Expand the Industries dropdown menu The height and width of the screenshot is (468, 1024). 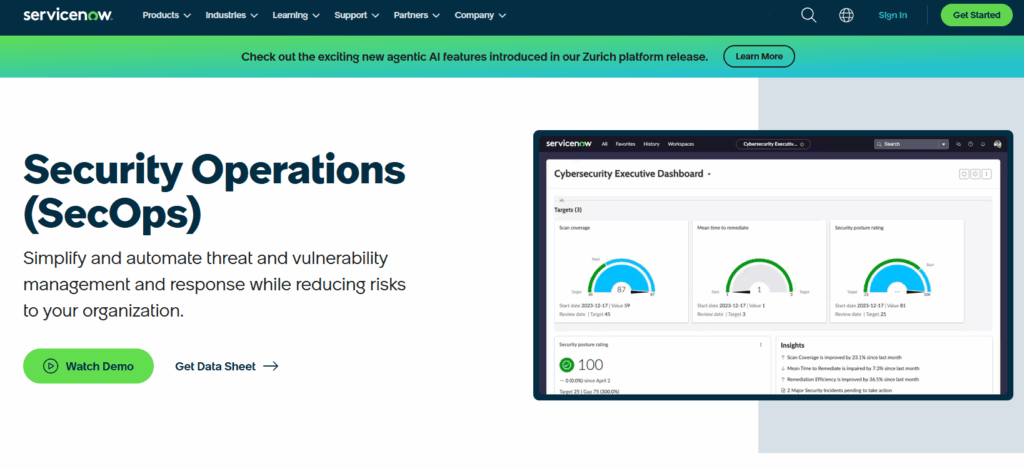(x=231, y=15)
